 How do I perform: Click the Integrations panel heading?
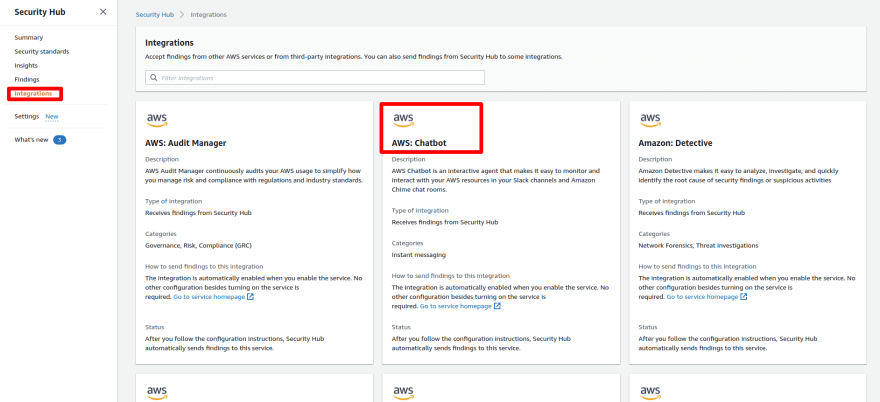[x=169, y=43]
